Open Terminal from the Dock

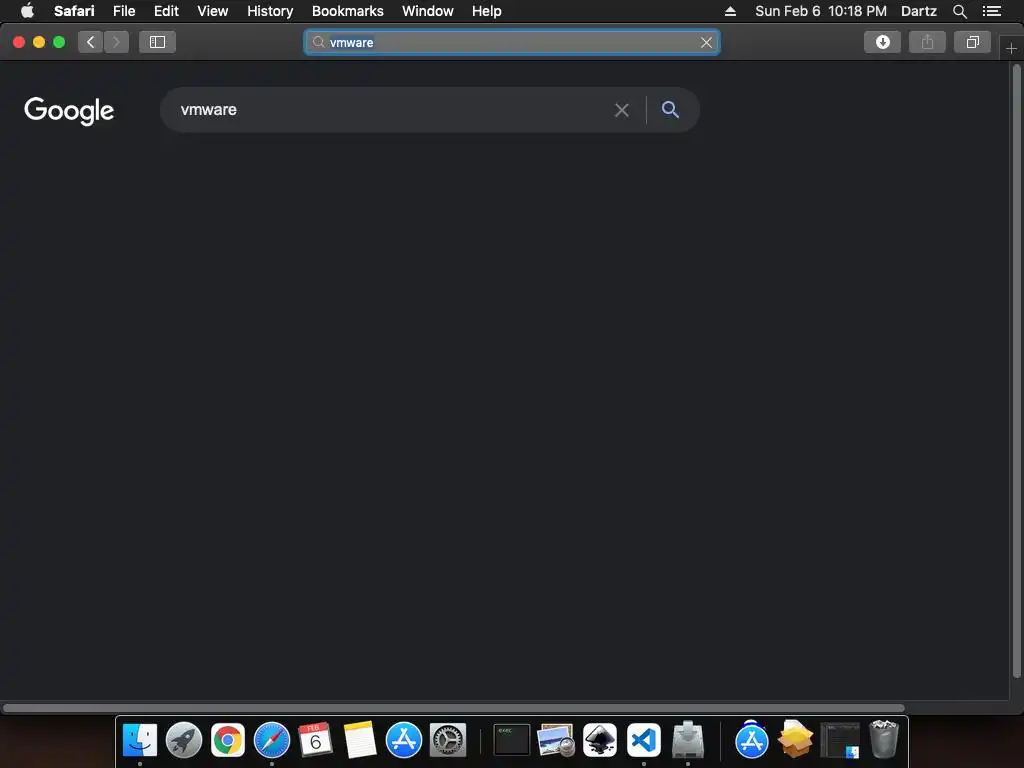[511, 740]
